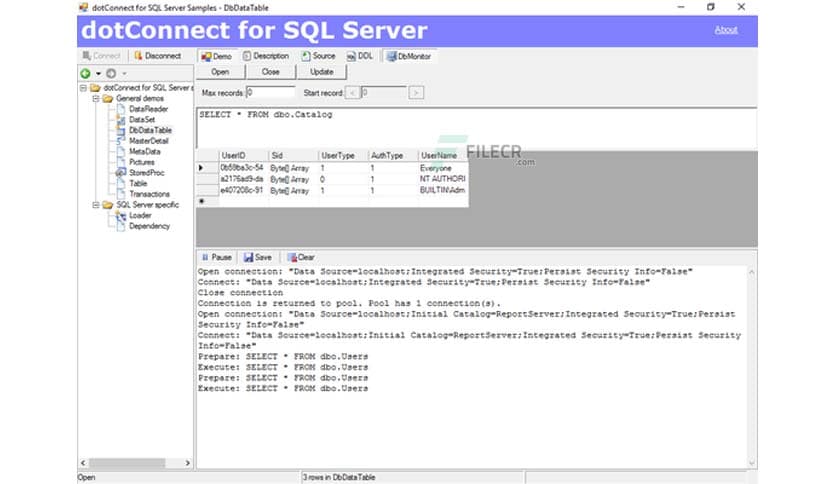This screenshot has width=836, height=484.
Task: Switch to the Source tab
Action: [x=318, y=56]
